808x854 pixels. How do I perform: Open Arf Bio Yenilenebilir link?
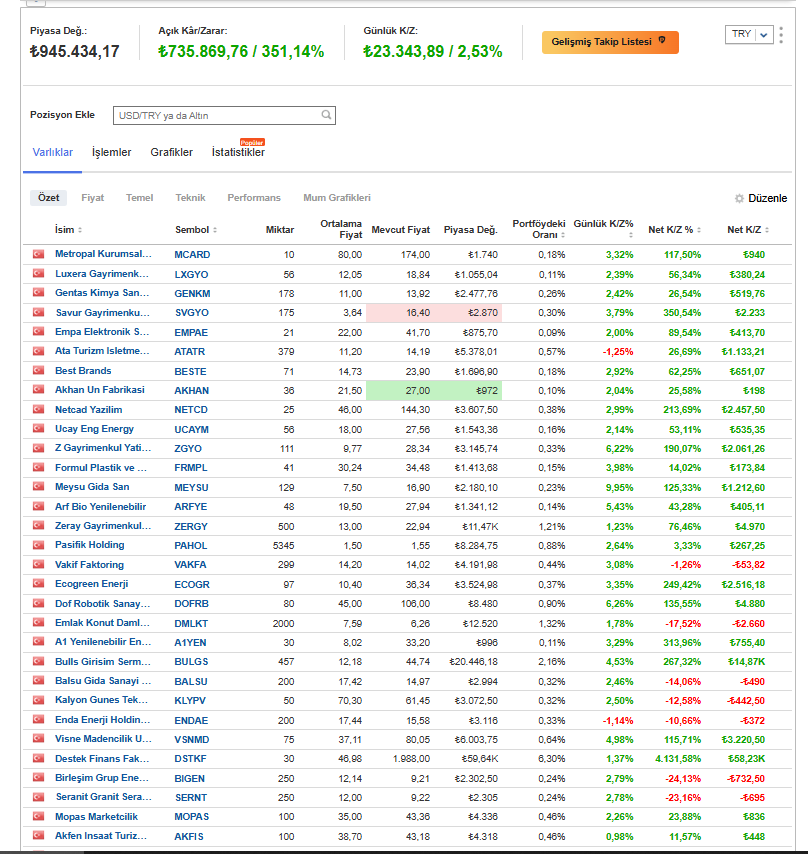100,507
